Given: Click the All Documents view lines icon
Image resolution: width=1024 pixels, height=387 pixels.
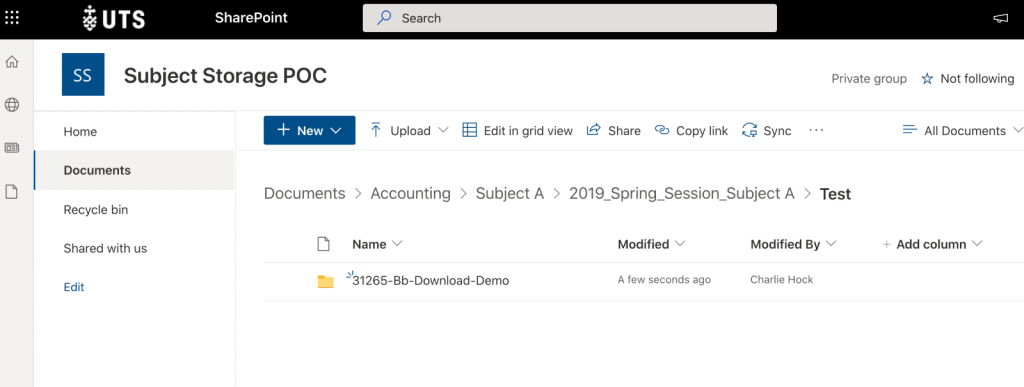Looking at the screenshot, I should coord(909,130).
